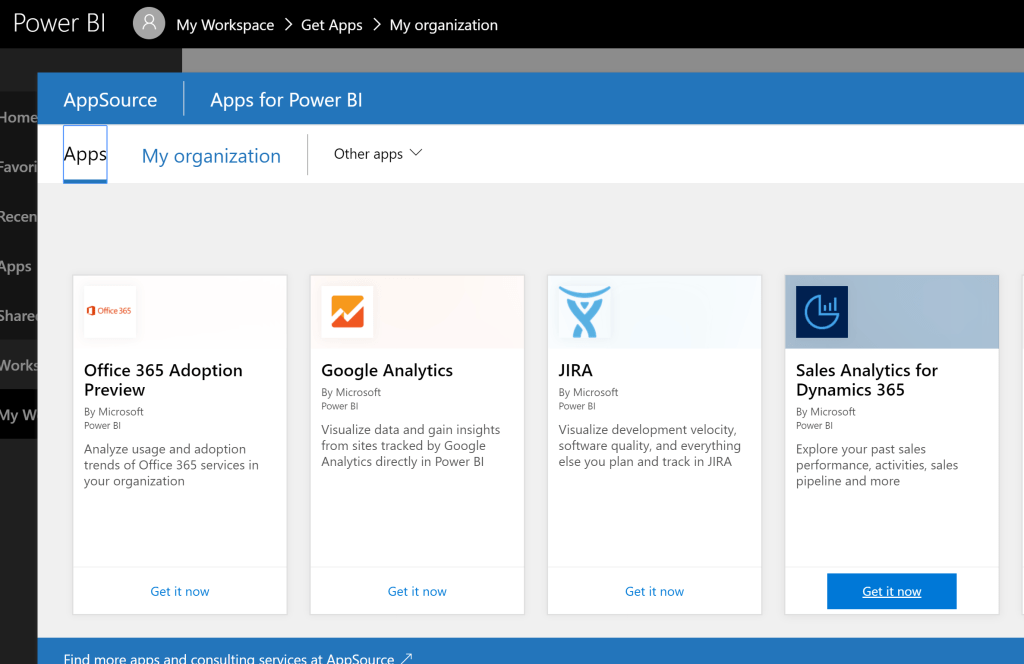Open My Workspace in the breadcrumb
Image resolution: width=1024 pixels, height=664 pixels.
225,25
